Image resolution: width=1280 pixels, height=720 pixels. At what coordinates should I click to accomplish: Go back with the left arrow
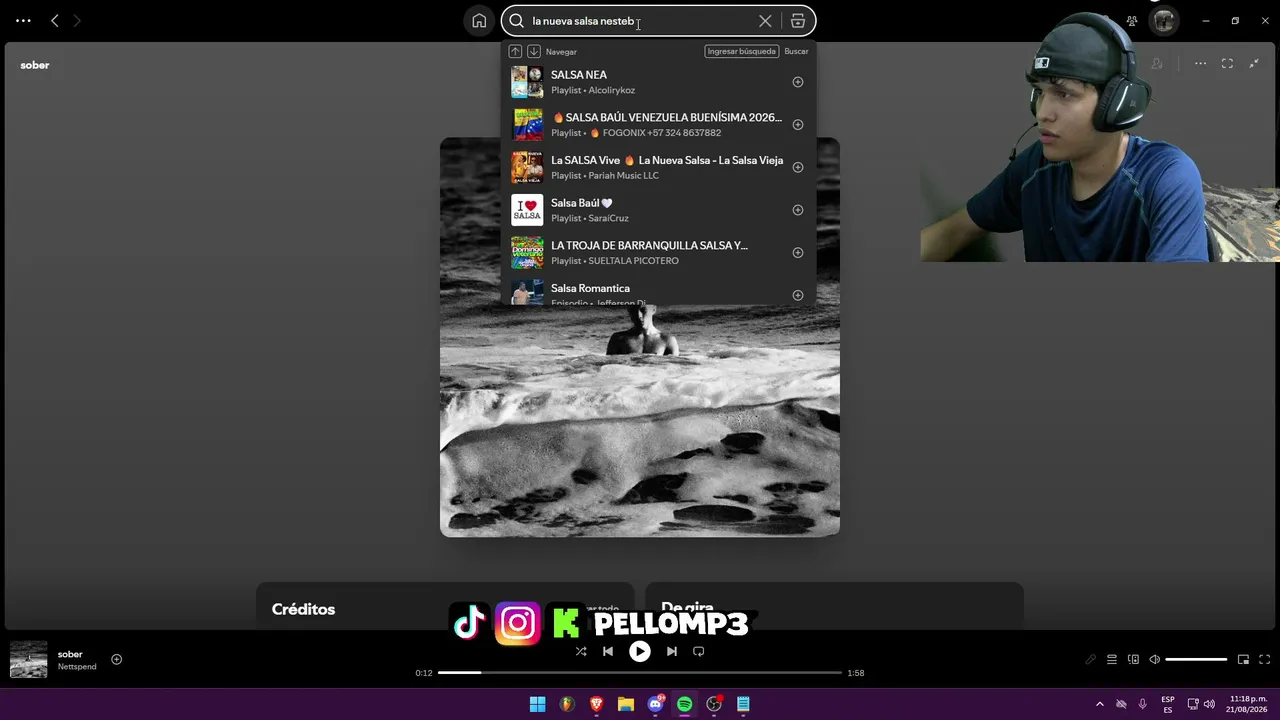click(55, 21)
